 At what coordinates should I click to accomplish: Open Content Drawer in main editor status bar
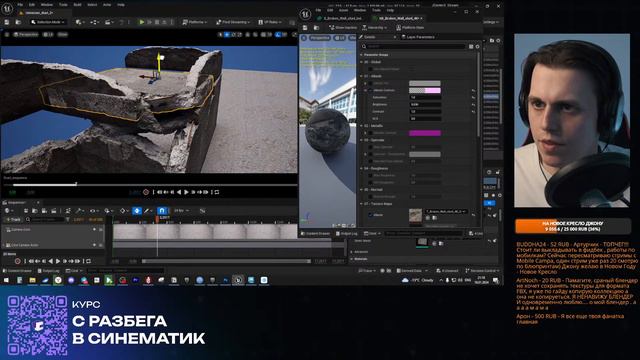[x=17, y=271]
